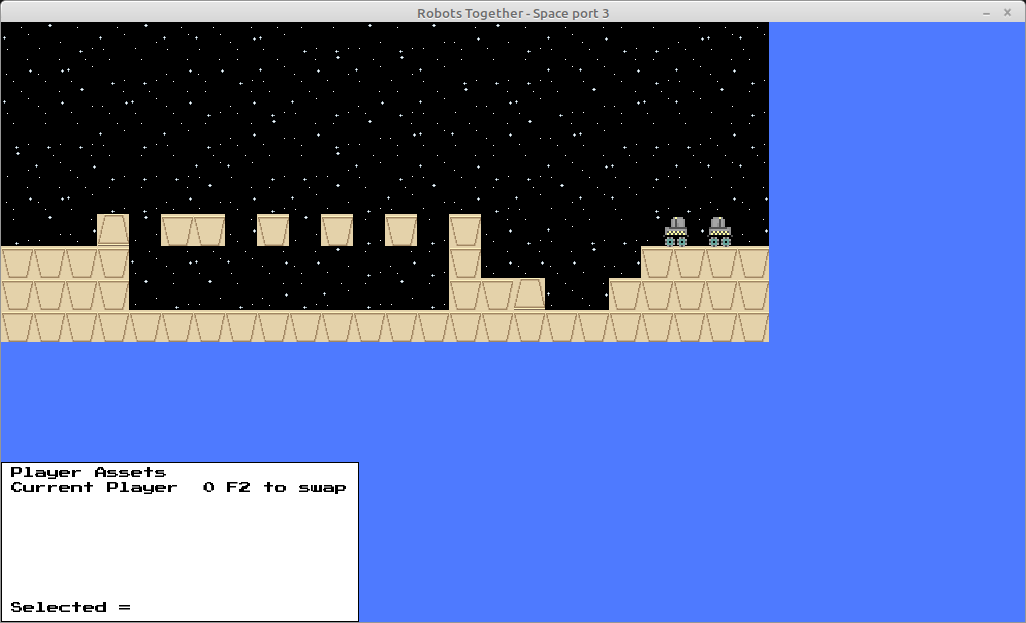This screenshot has width=1026, height=623.
Task: Select the left robot on the ledge
Action: click(677, 231)
